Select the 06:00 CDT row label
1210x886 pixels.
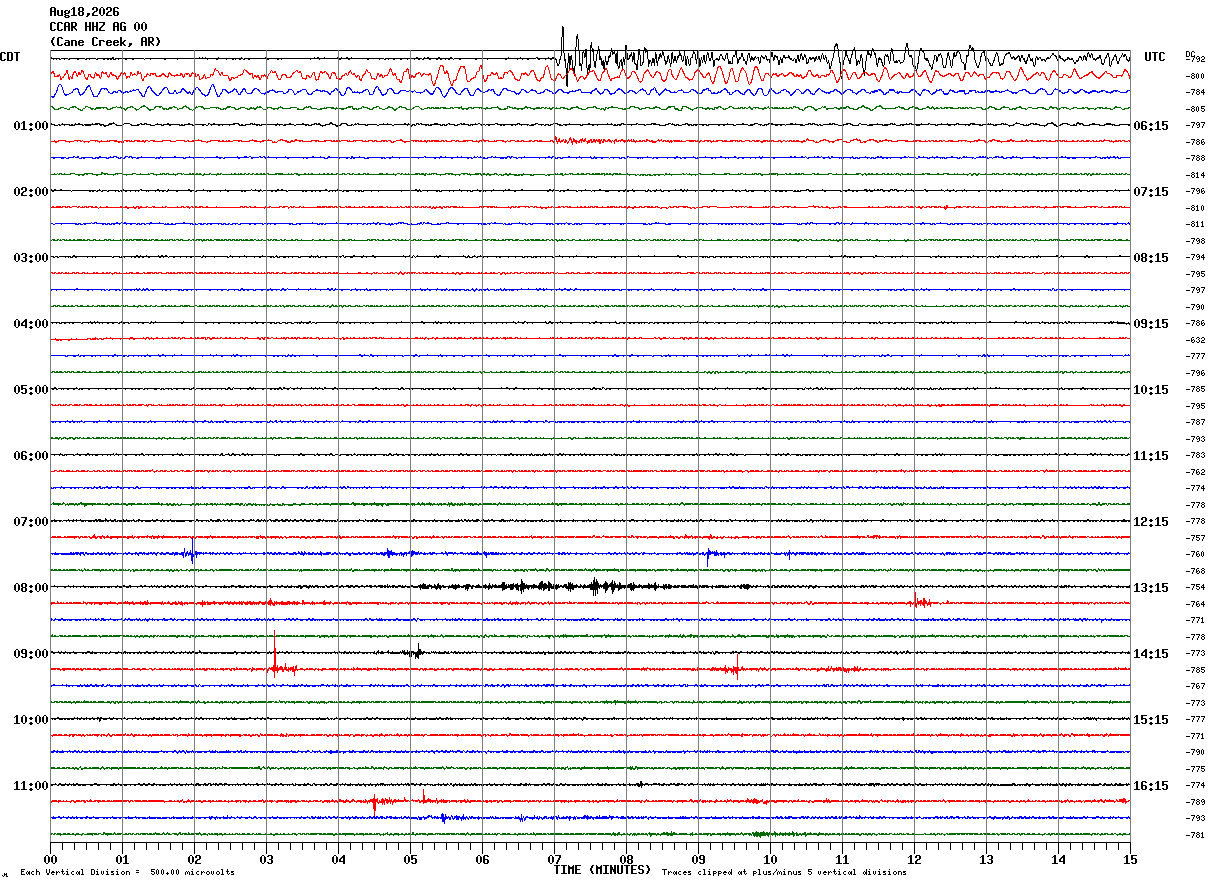pos(31,456)
